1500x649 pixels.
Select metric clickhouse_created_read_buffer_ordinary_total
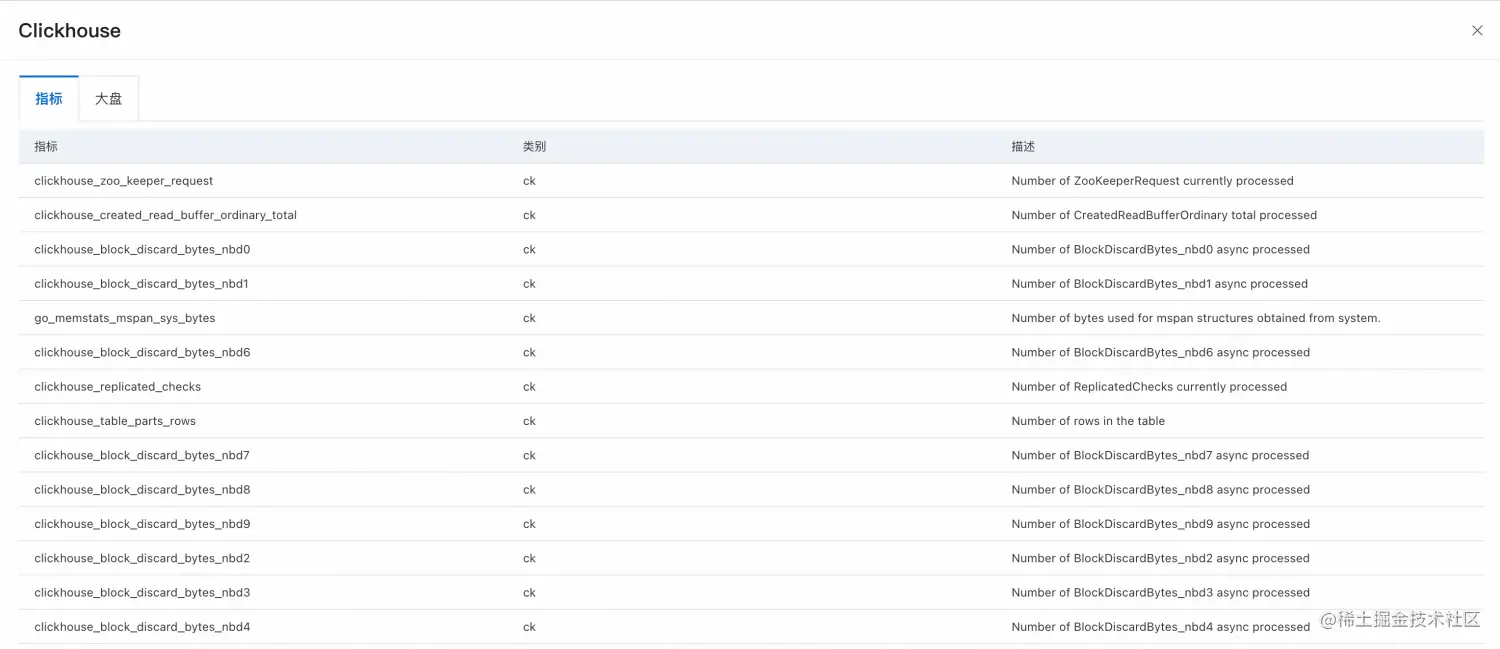[165, 215]
